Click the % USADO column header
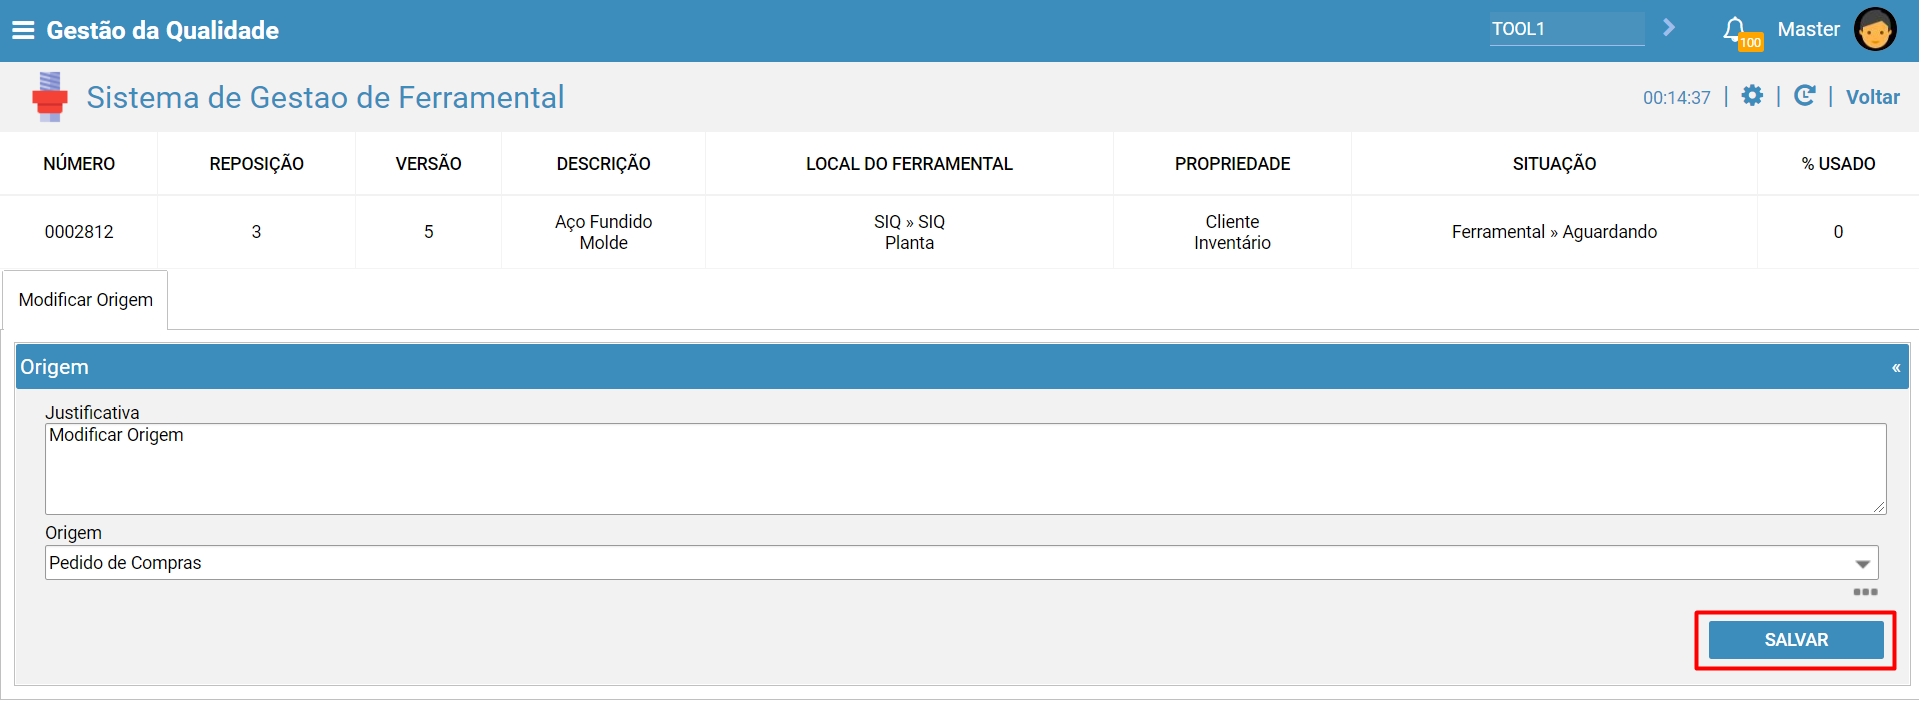Viewport: 1919px width, 702px height. point(1838,164)
